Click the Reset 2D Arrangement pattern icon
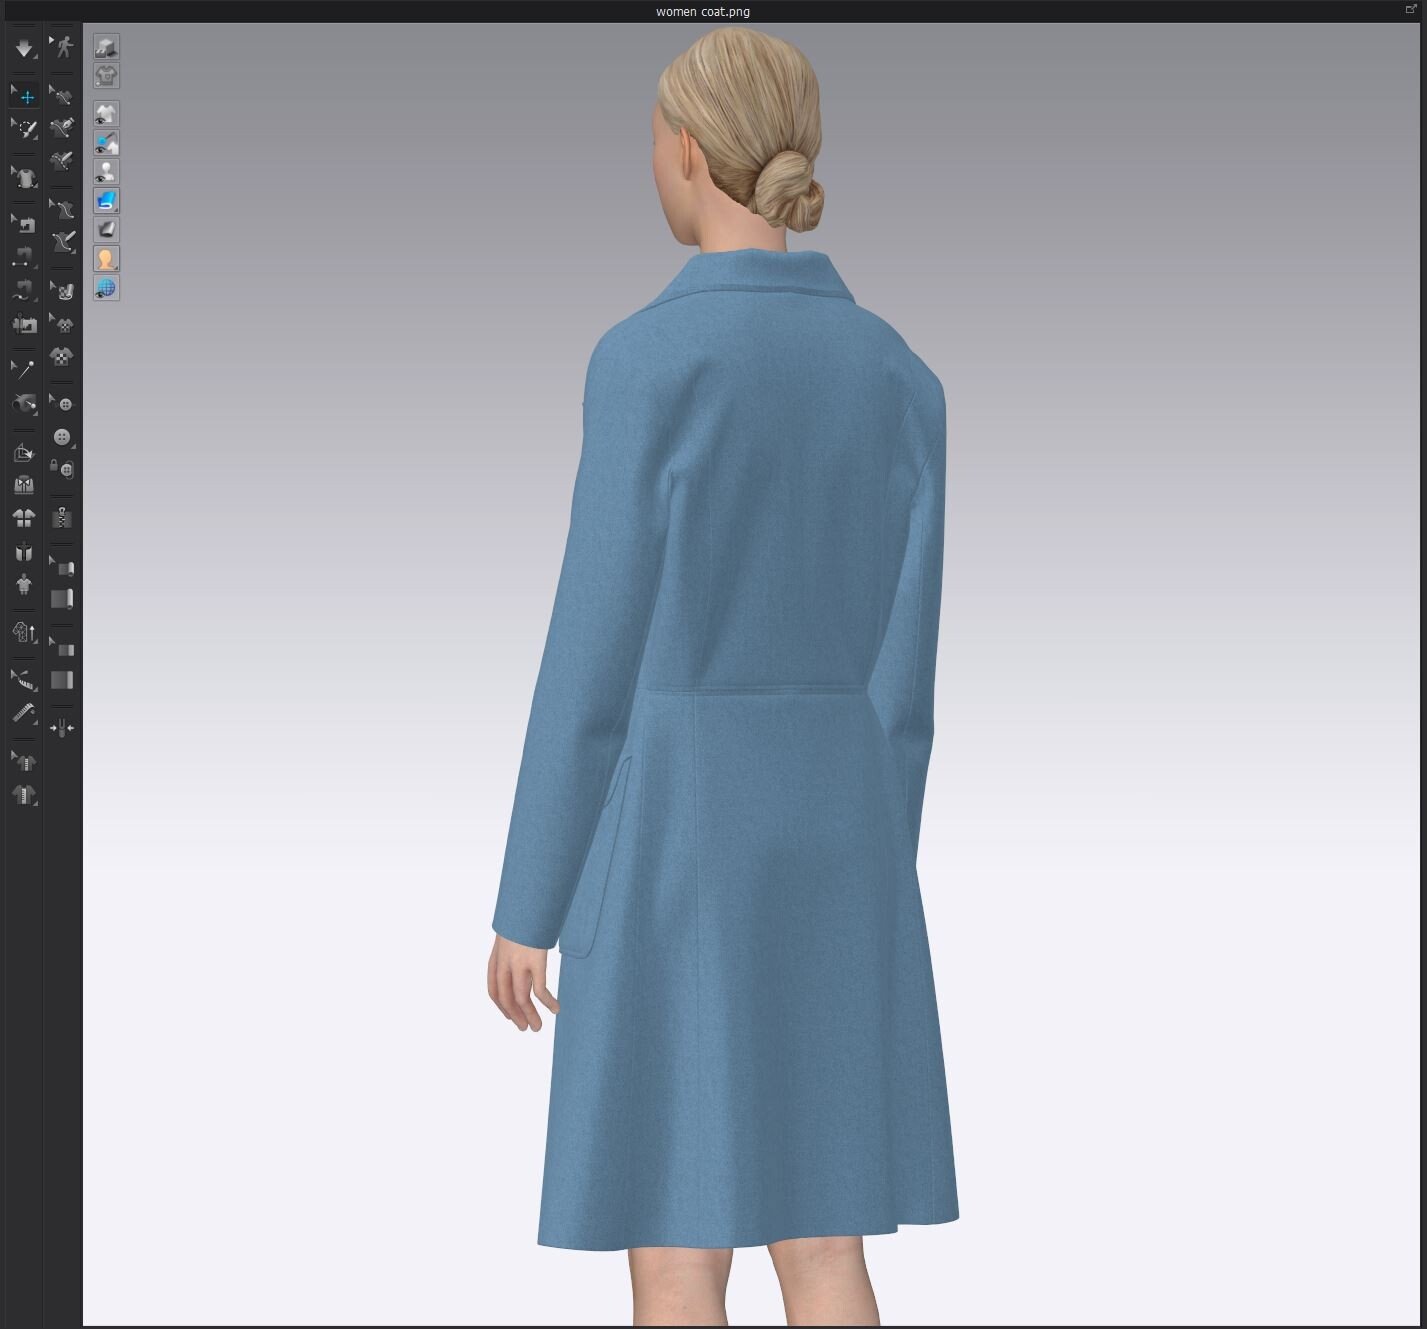The height and width of the screenshot is (1329, 1427). [x=24, y=453]
